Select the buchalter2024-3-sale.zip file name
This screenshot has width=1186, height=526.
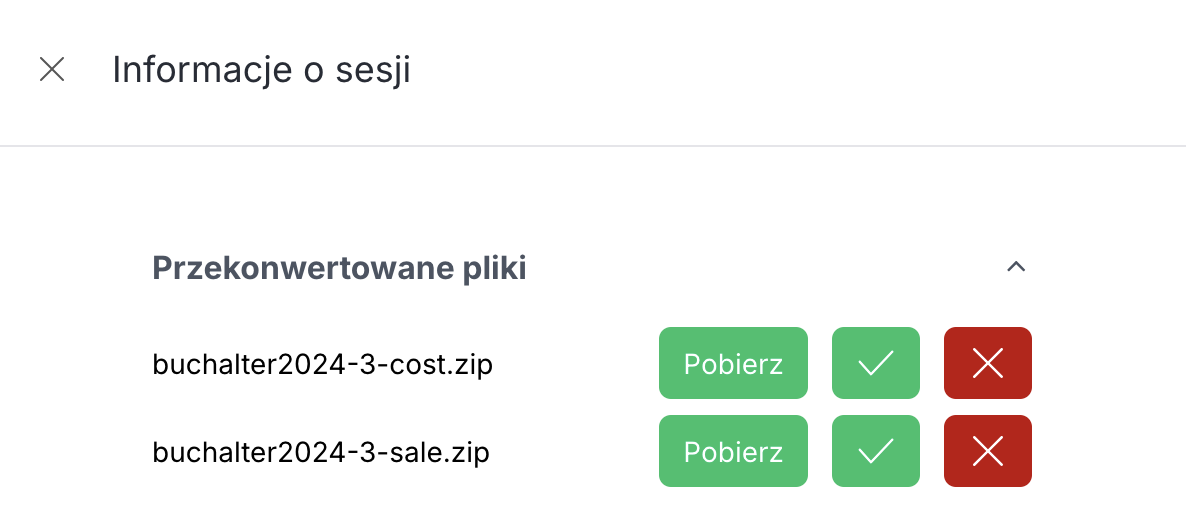320,453
